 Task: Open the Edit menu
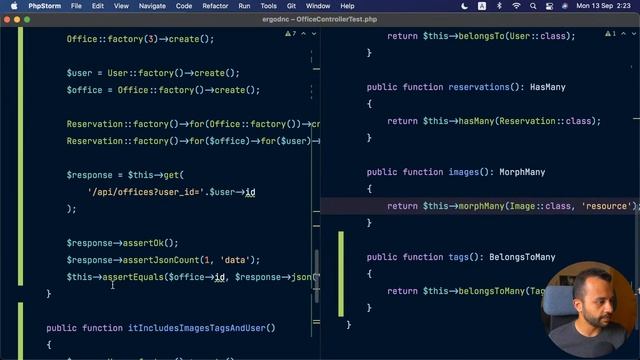point(98,6)
